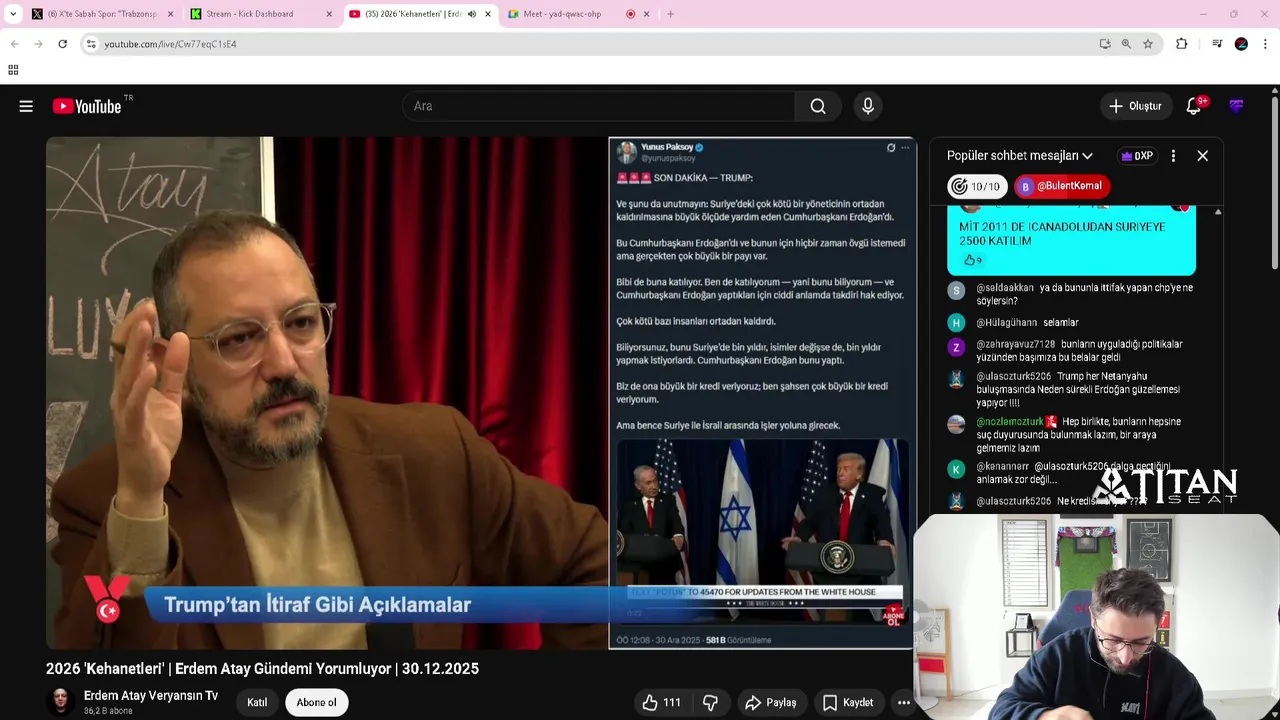The image size is (1280, 720).
Task: Open Erdem Atay Veryansın Tv channel link
Action: coord(151,696)
